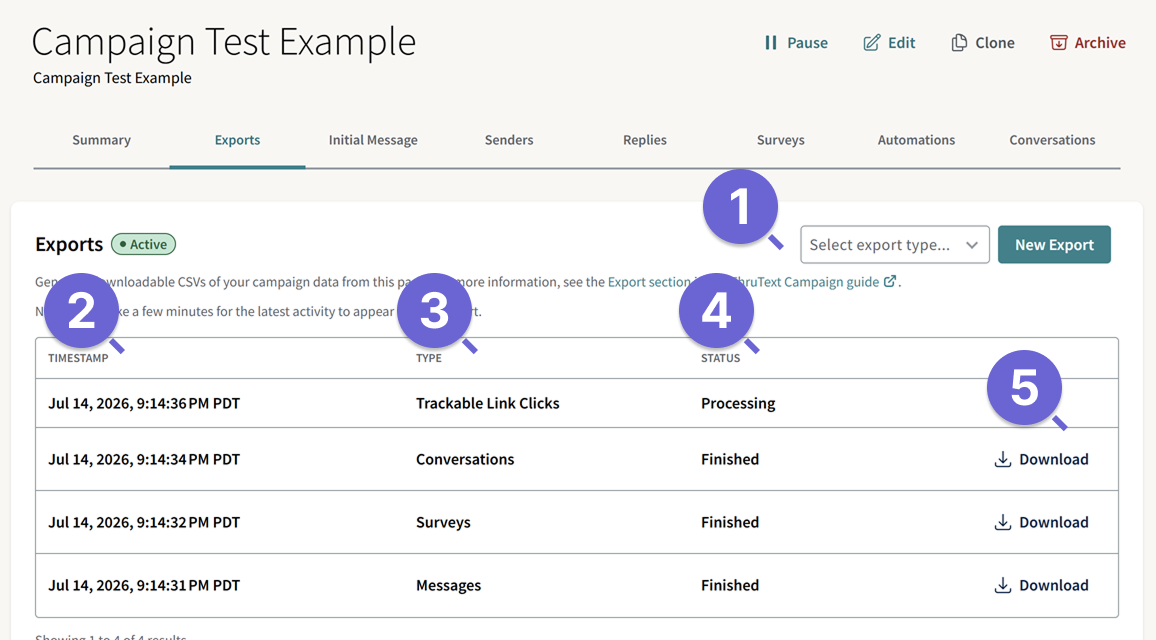Open the Replies tab
This screenshot has width=1156, height=640.
[645, 140]
